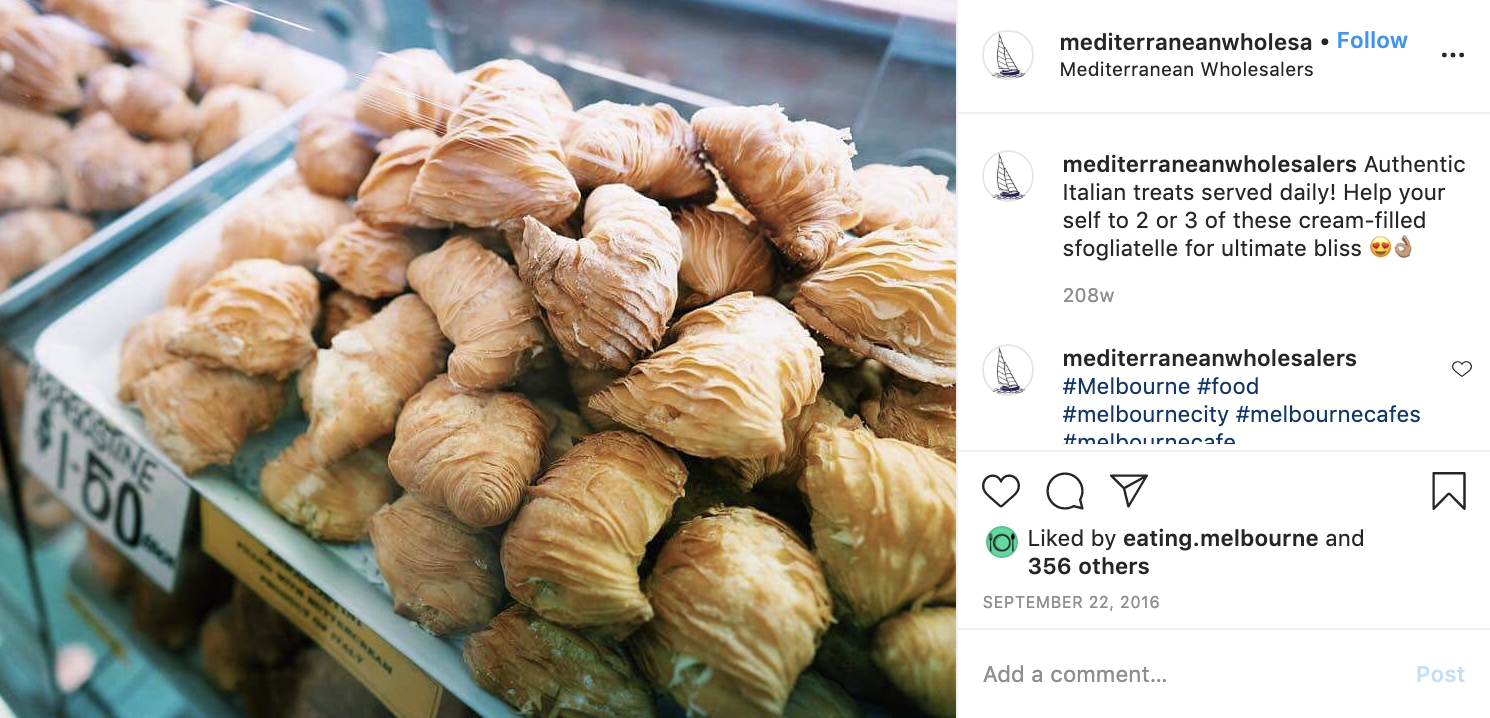Open the hashtag comment's profile avatar
Viewport: 1490px width, 718px height.
coord(1008,370)
